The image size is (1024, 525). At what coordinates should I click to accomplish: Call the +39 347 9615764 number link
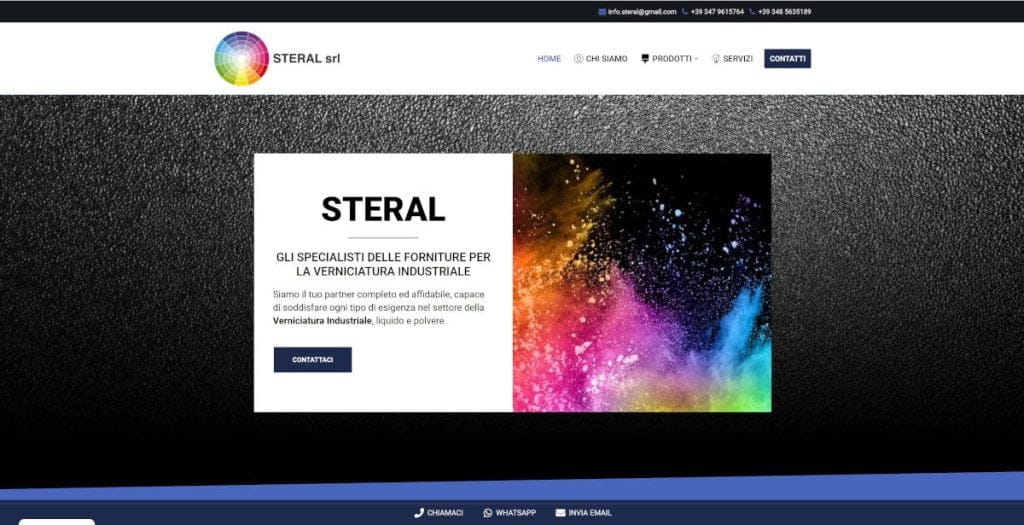(717, 12)
